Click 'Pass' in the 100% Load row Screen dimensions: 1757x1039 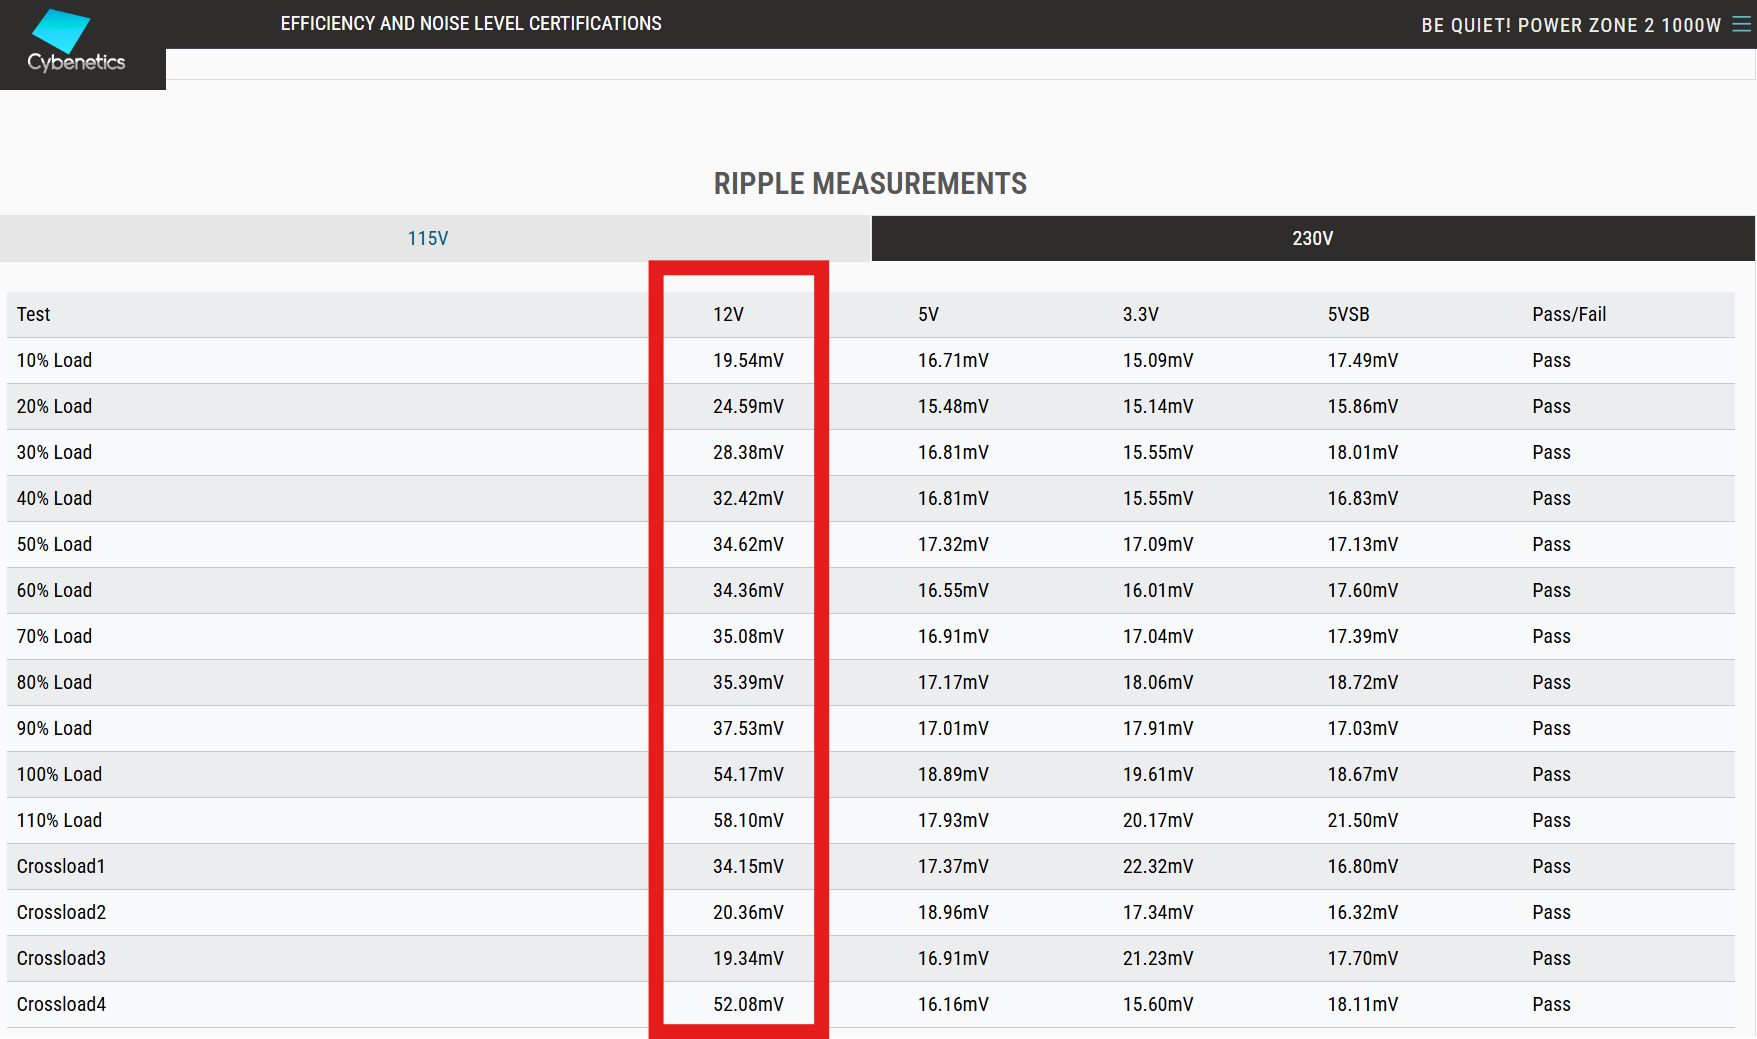(x=1551, y=774)
